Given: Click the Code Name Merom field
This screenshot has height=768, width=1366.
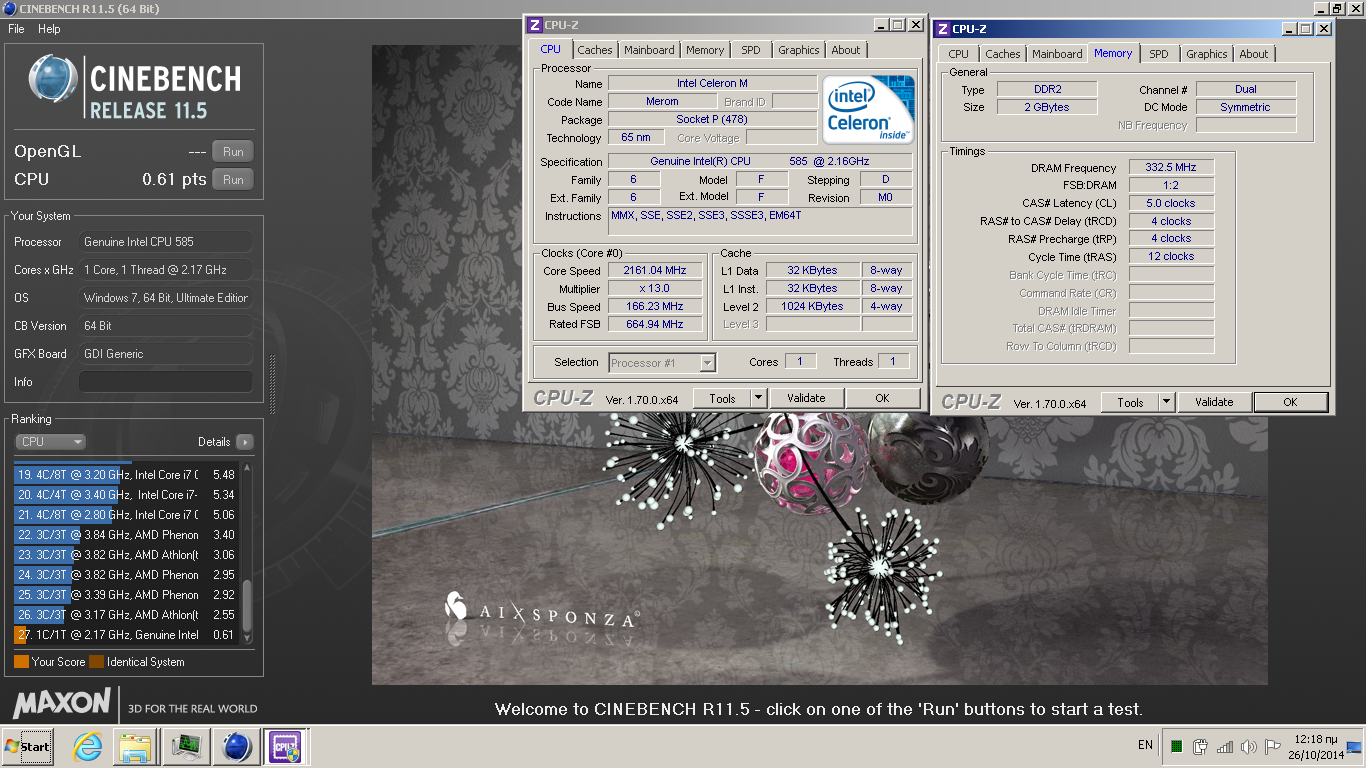Looking at the screenshot, I should point(662,102).
